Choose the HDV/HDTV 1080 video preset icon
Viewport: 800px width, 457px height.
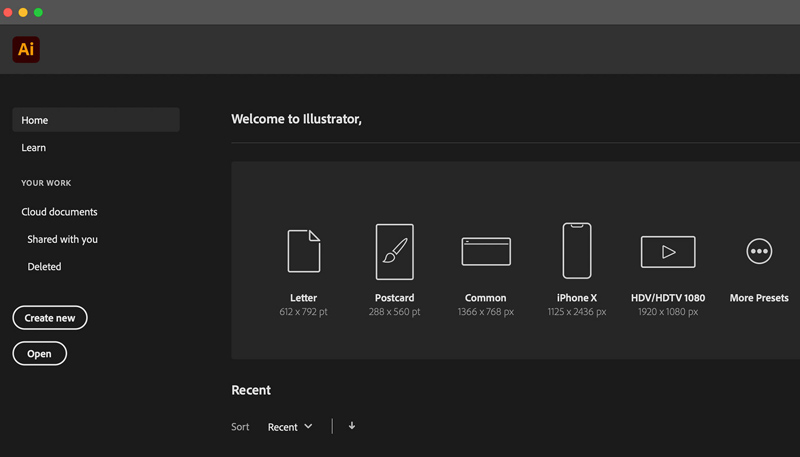pos(668,251)
